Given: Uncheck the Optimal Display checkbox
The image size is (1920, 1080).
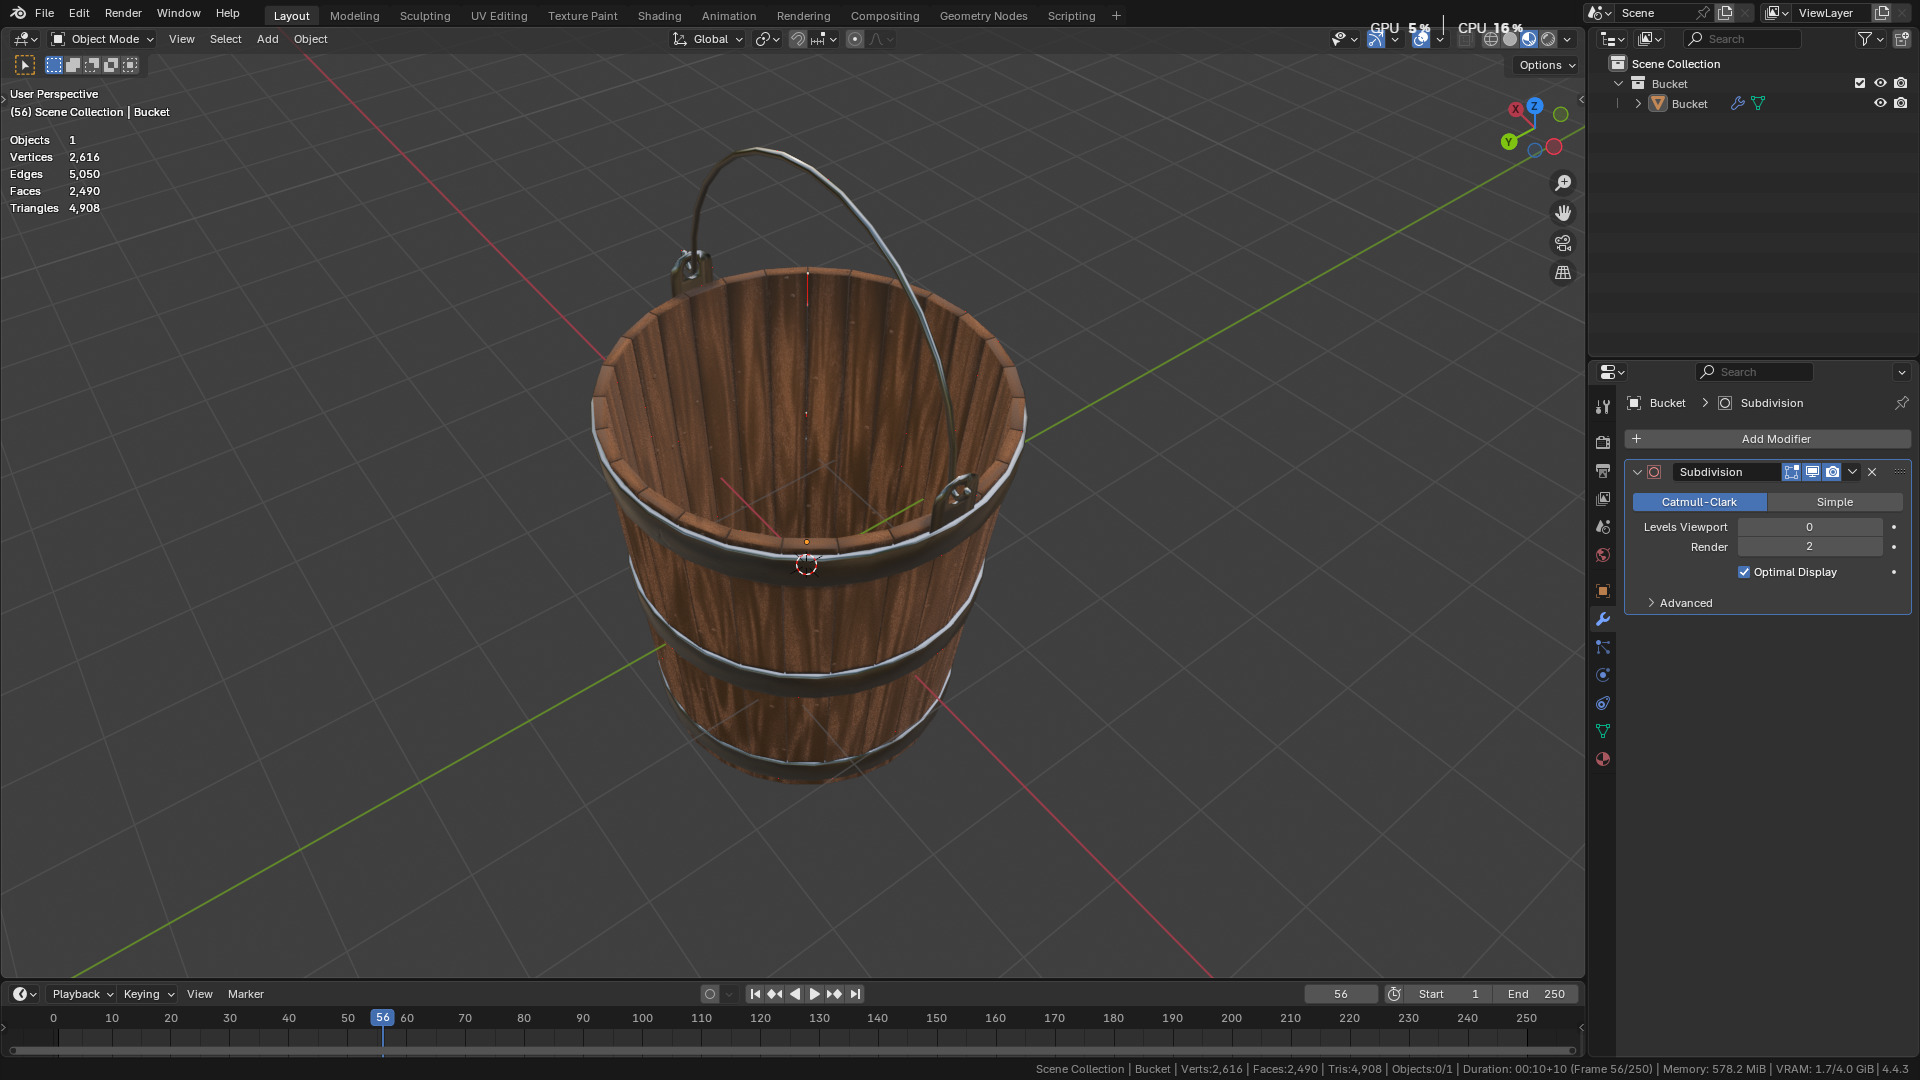Looking at the screenshot, I should 1744,572.
